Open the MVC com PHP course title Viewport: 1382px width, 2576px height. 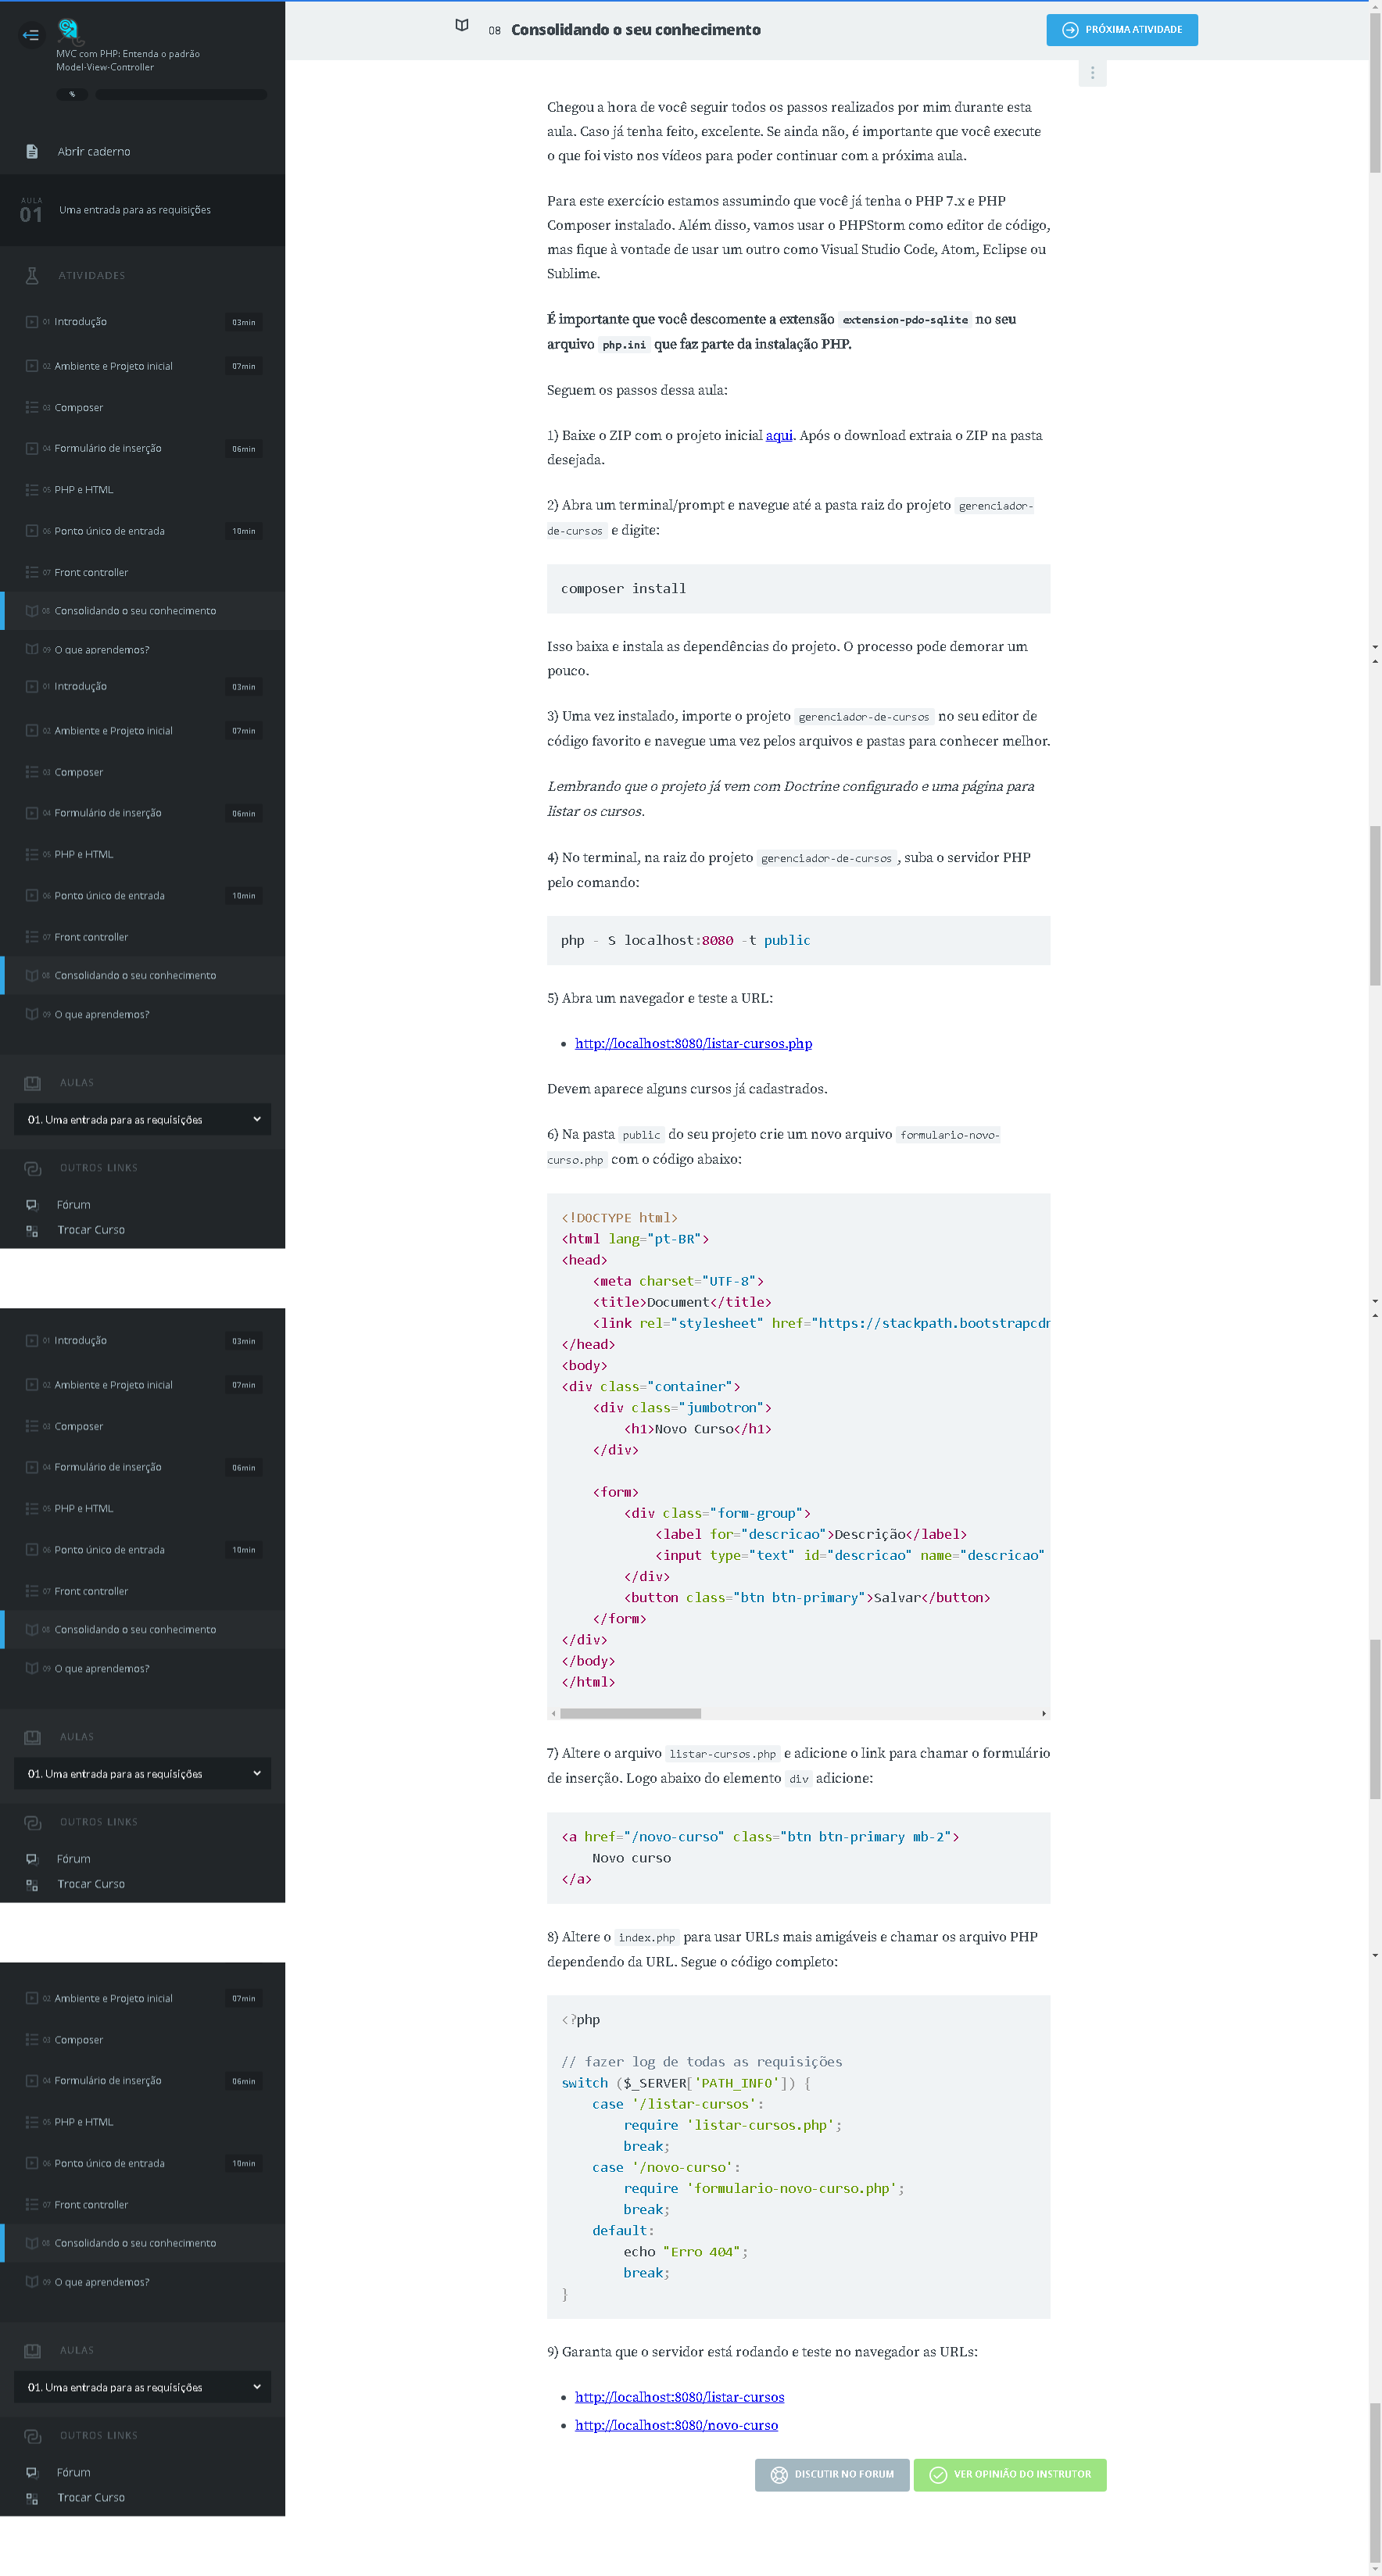click(x=128, y=60)
